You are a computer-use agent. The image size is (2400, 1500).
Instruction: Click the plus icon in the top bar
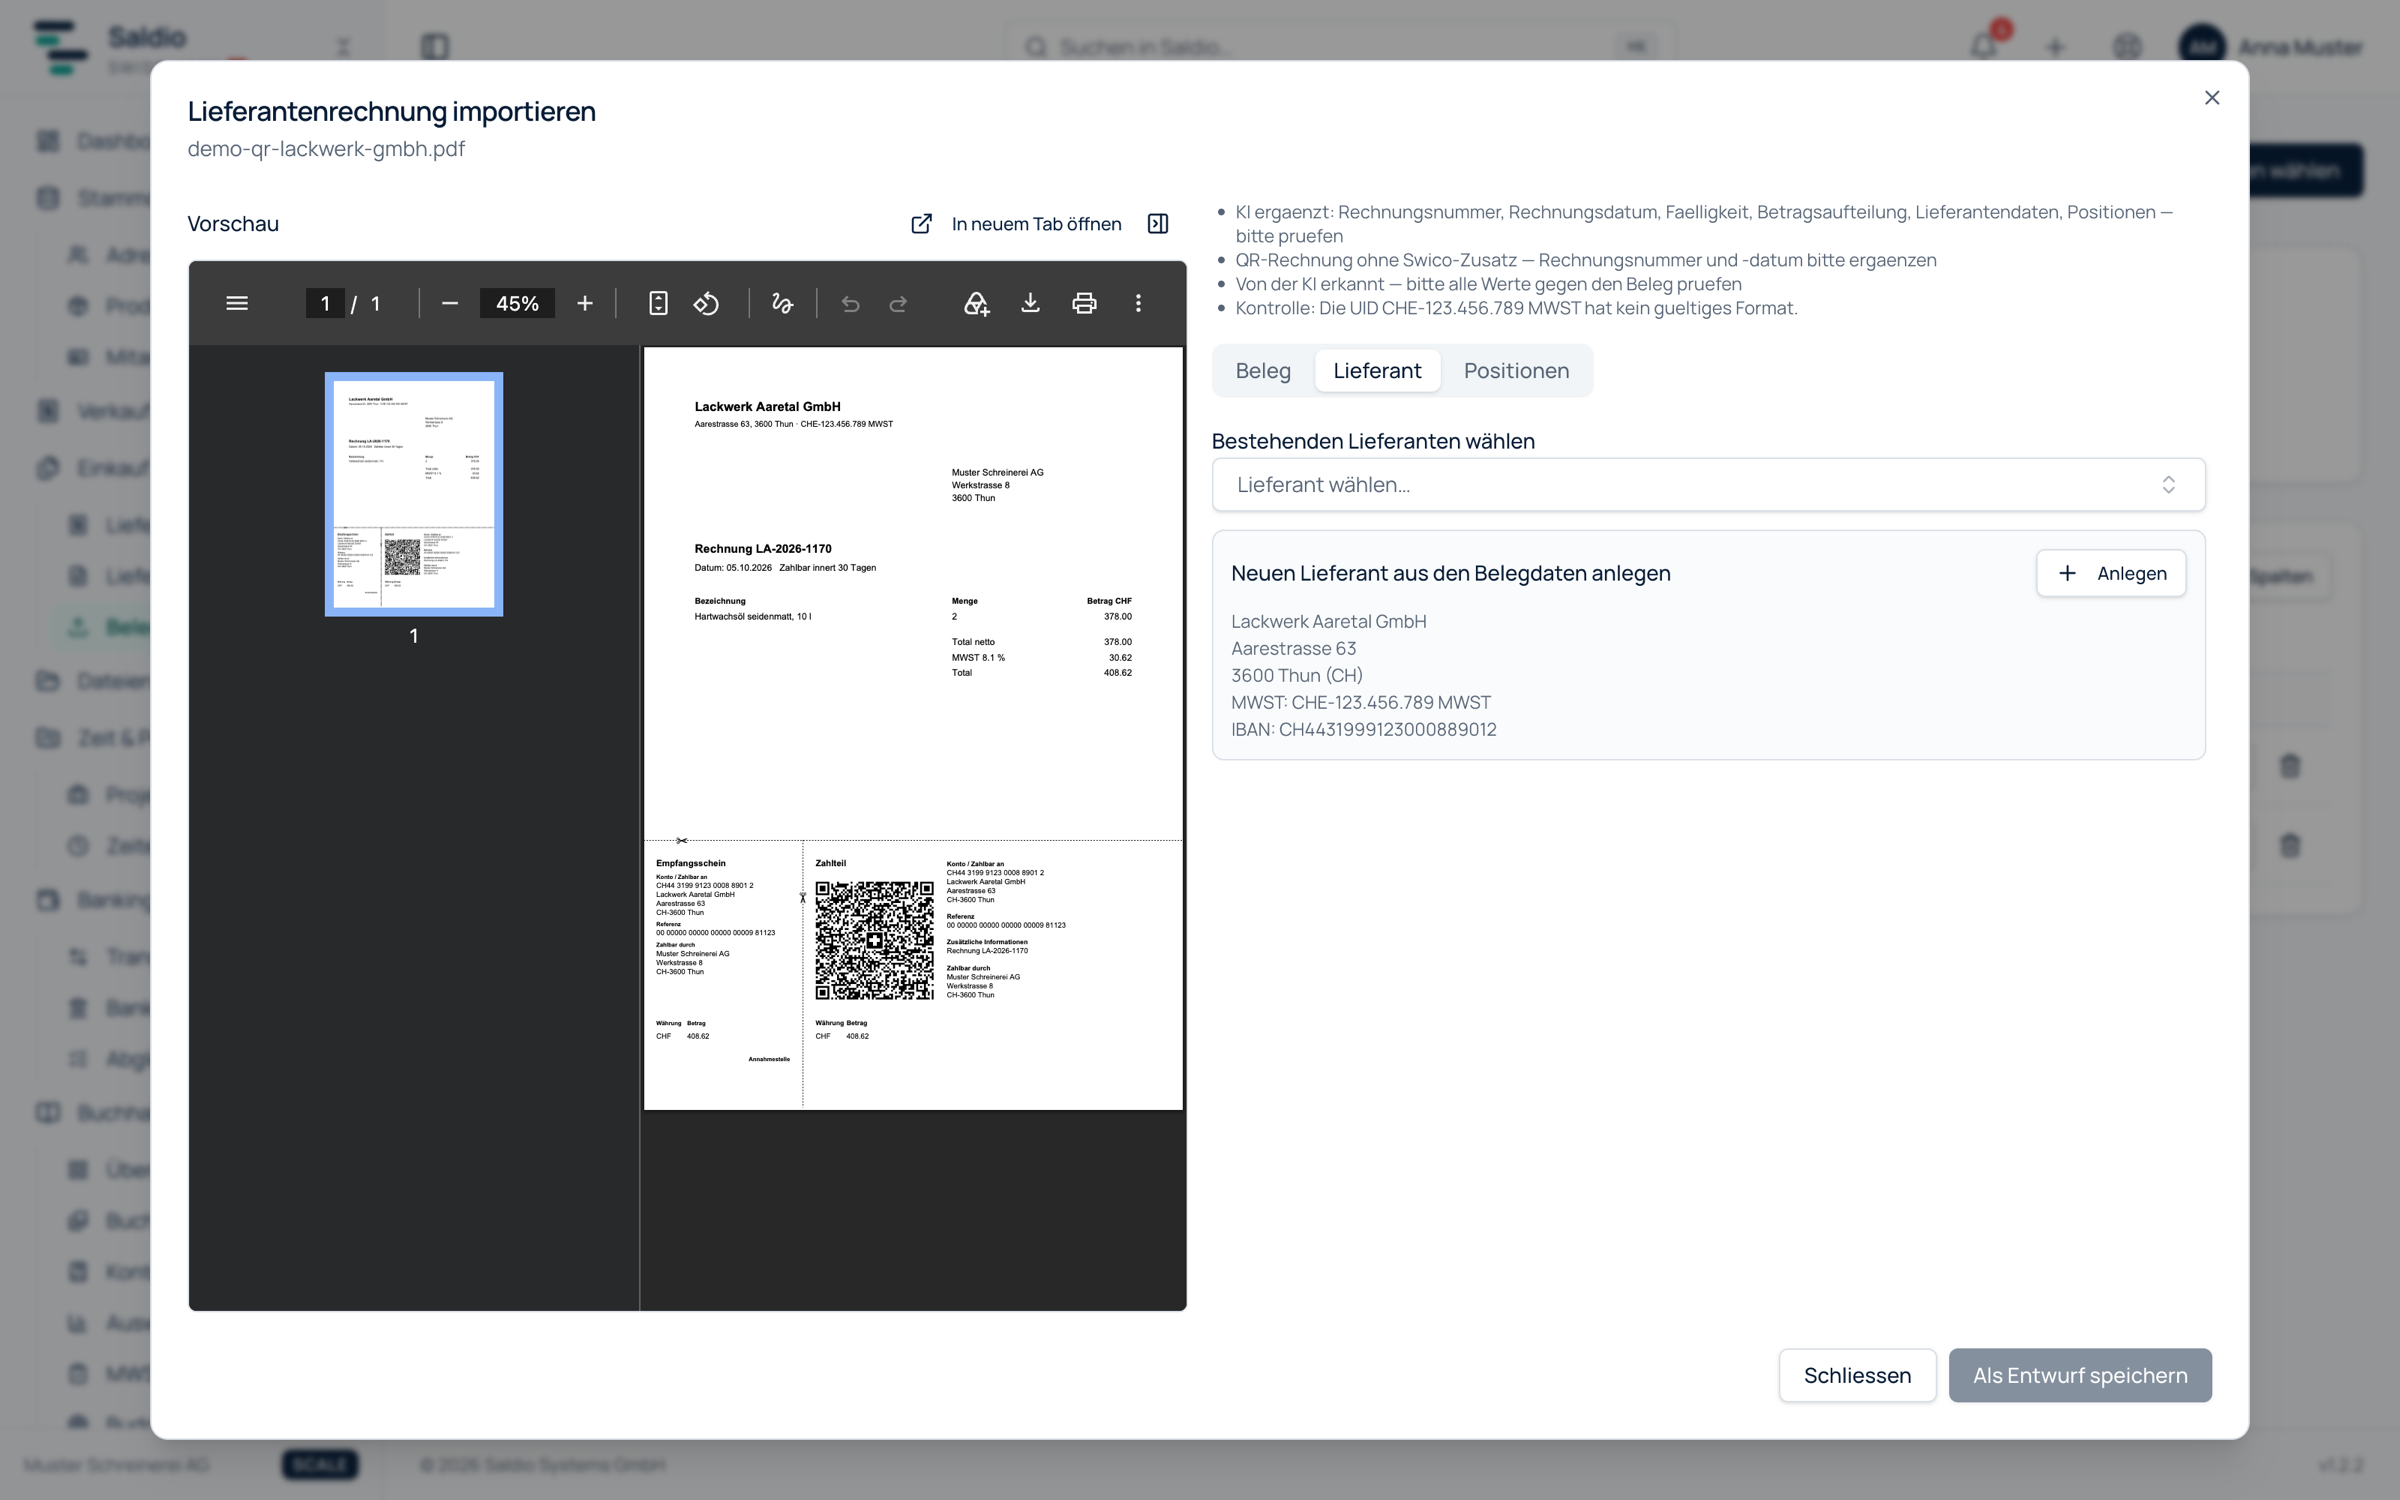coord(2055,47)
